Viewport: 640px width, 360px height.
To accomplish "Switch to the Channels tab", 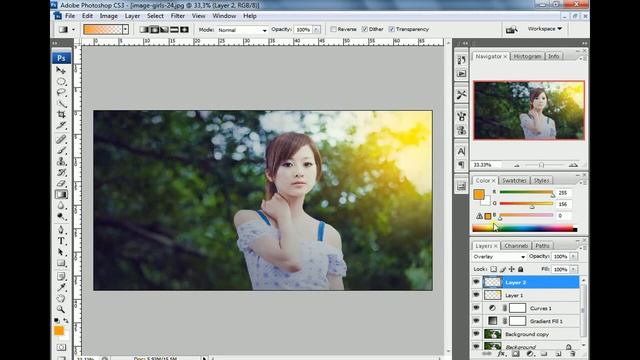I will point(516,246).
